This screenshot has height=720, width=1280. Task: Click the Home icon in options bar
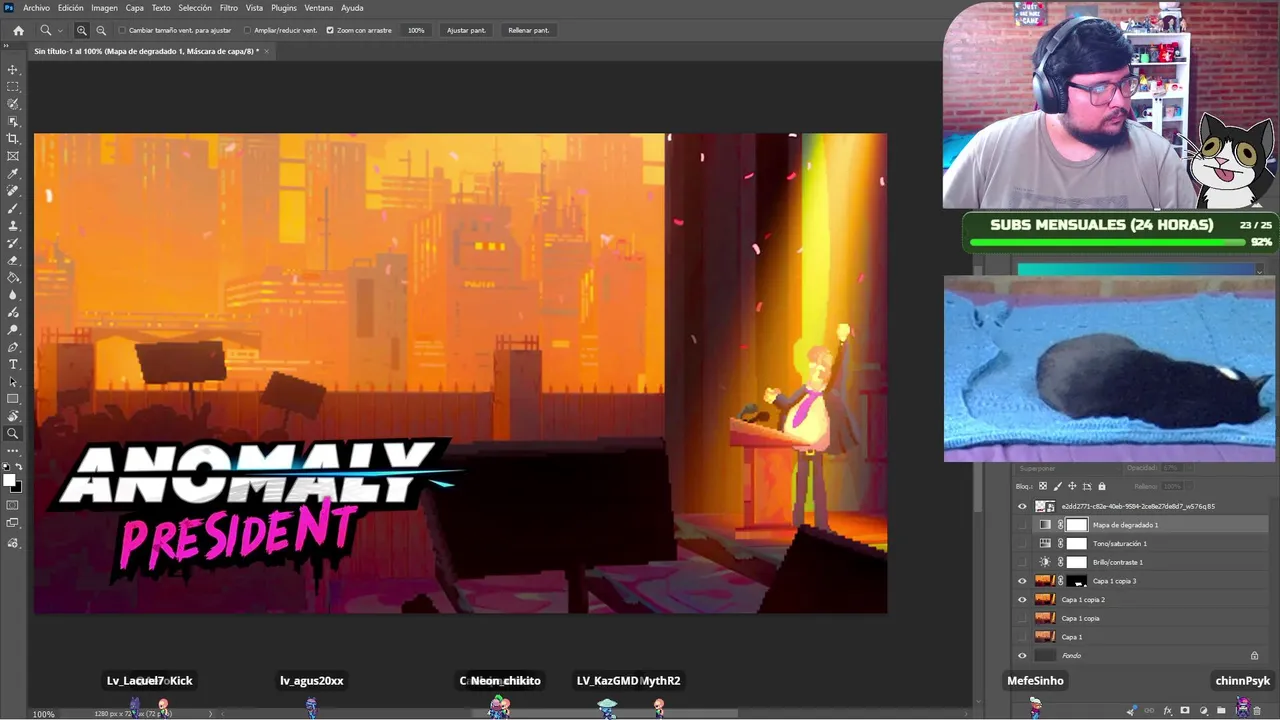(x=18, y=30)
